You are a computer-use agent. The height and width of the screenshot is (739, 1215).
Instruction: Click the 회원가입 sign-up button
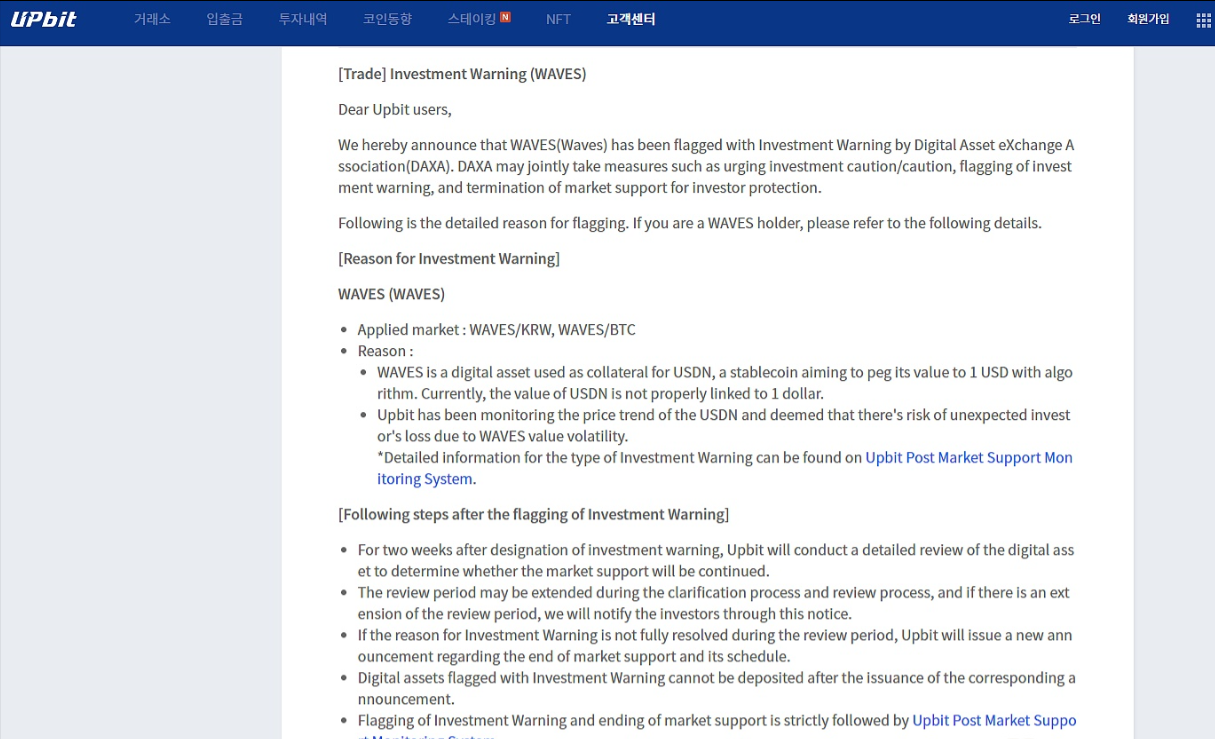pyautogui.click(x=1148, y=19)
